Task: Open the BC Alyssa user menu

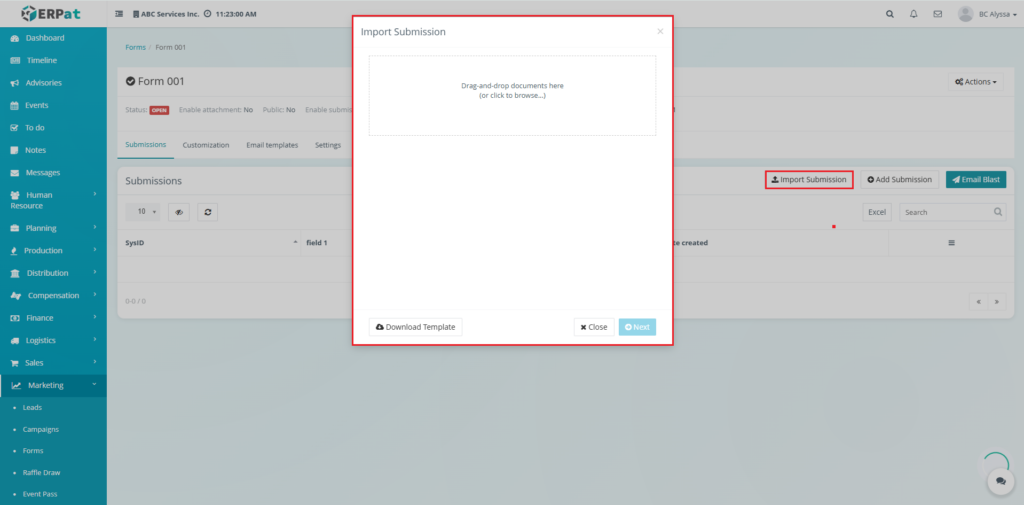Action: point(987,14)
